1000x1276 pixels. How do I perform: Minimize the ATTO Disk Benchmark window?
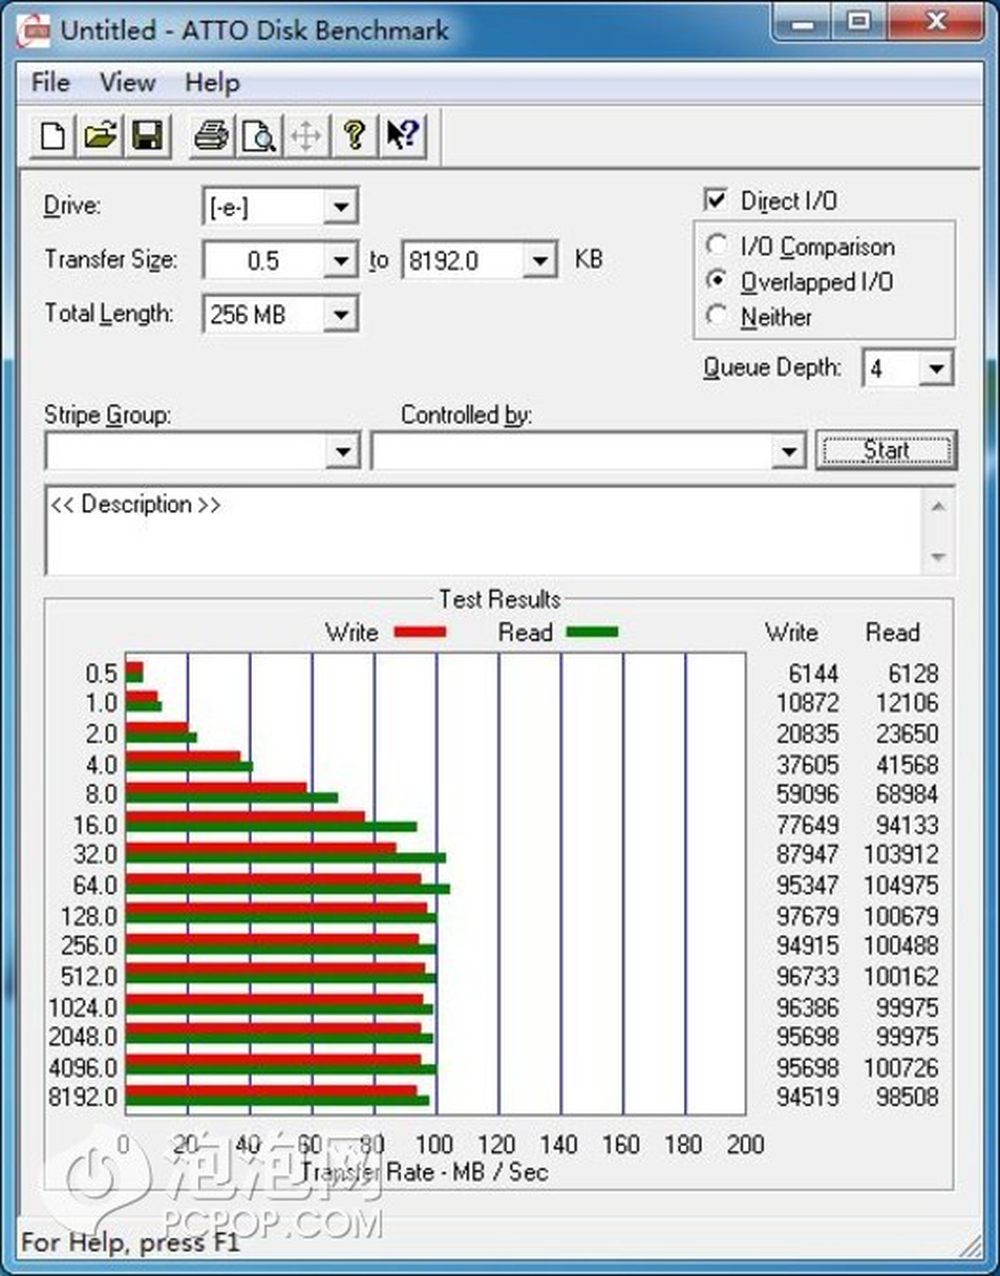tap(802, 22)
